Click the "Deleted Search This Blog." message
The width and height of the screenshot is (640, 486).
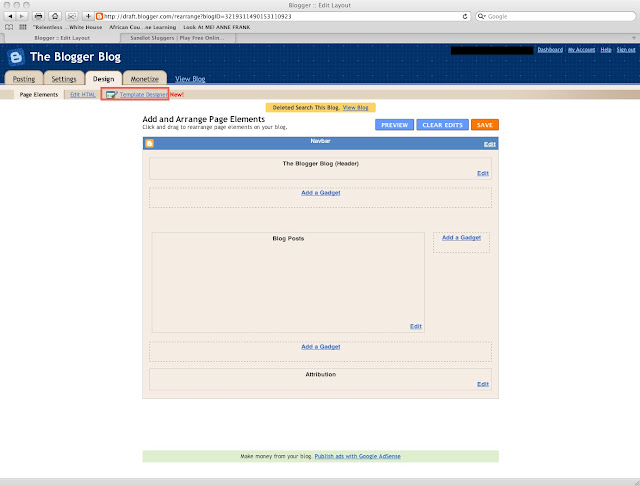tap(306, 108)
